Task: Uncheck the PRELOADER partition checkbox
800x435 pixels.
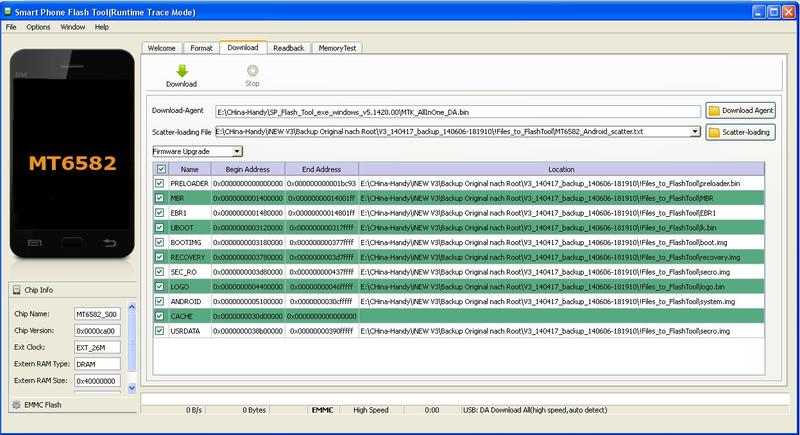Action: tap(160, 184)
